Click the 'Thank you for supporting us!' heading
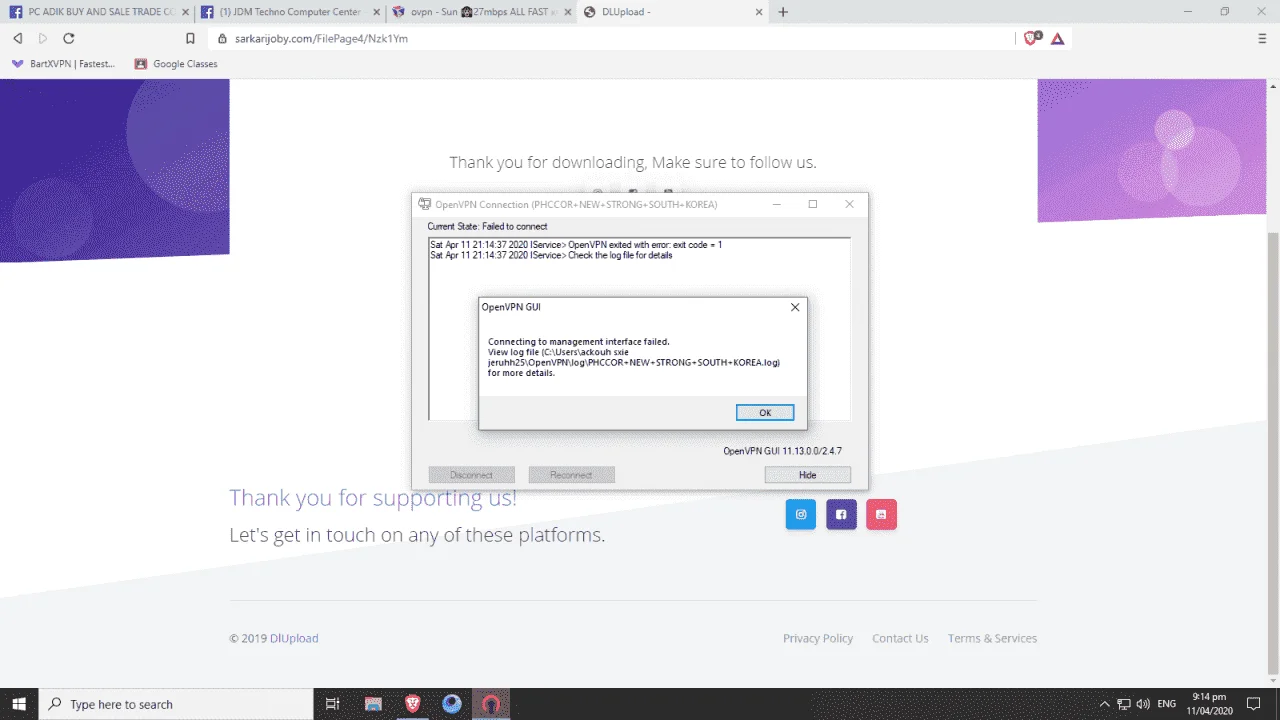Viewport: 1280px width, 720px height. click(373, 498)
